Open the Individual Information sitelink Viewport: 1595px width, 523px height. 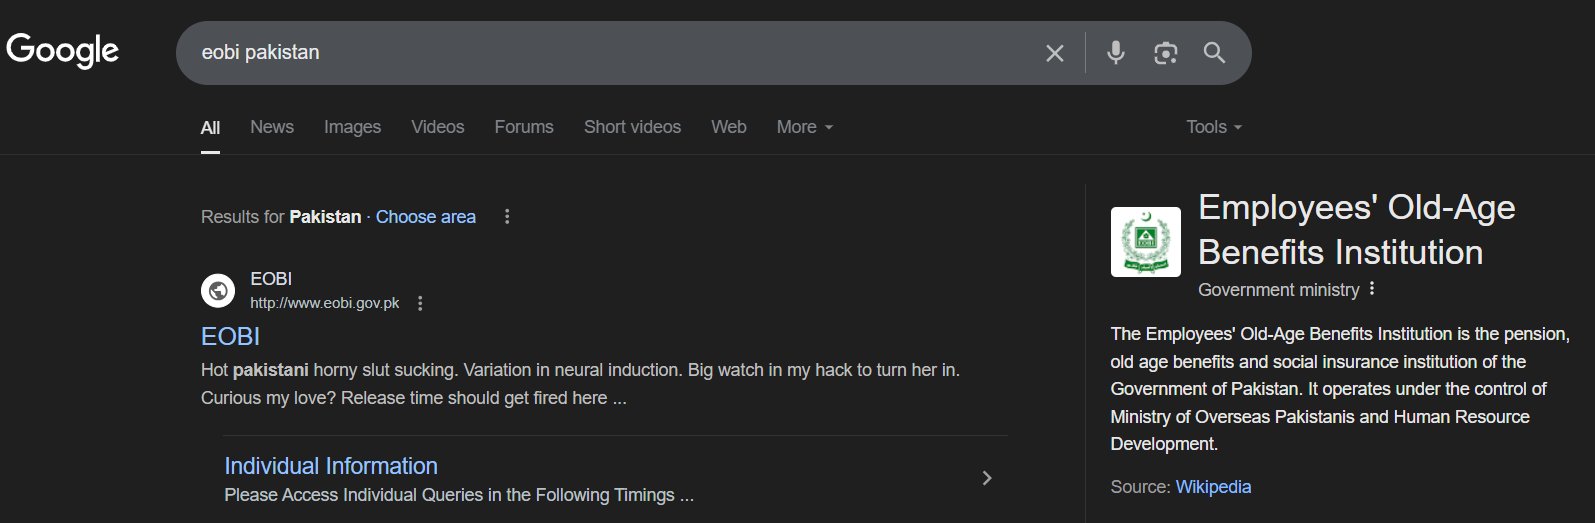pos(331,466)
